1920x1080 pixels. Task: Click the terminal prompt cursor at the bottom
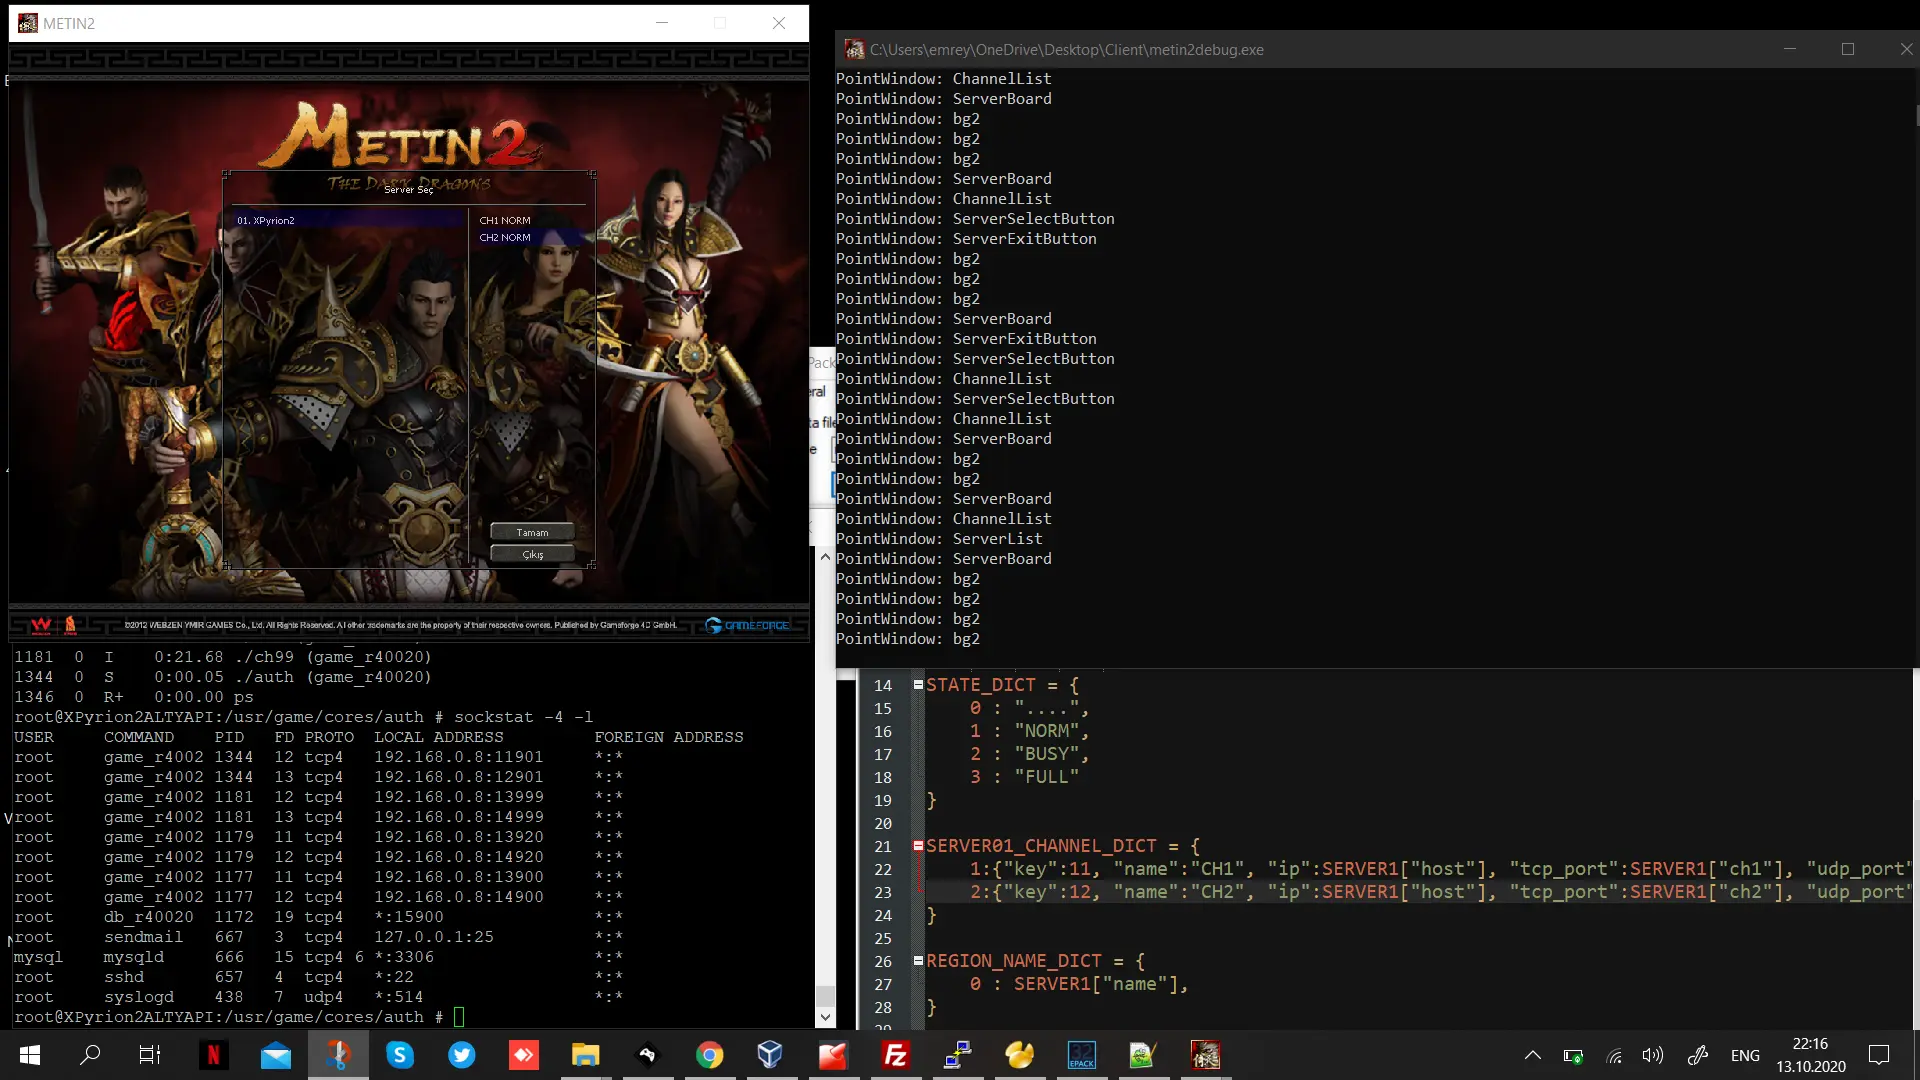coord(459,1017)
